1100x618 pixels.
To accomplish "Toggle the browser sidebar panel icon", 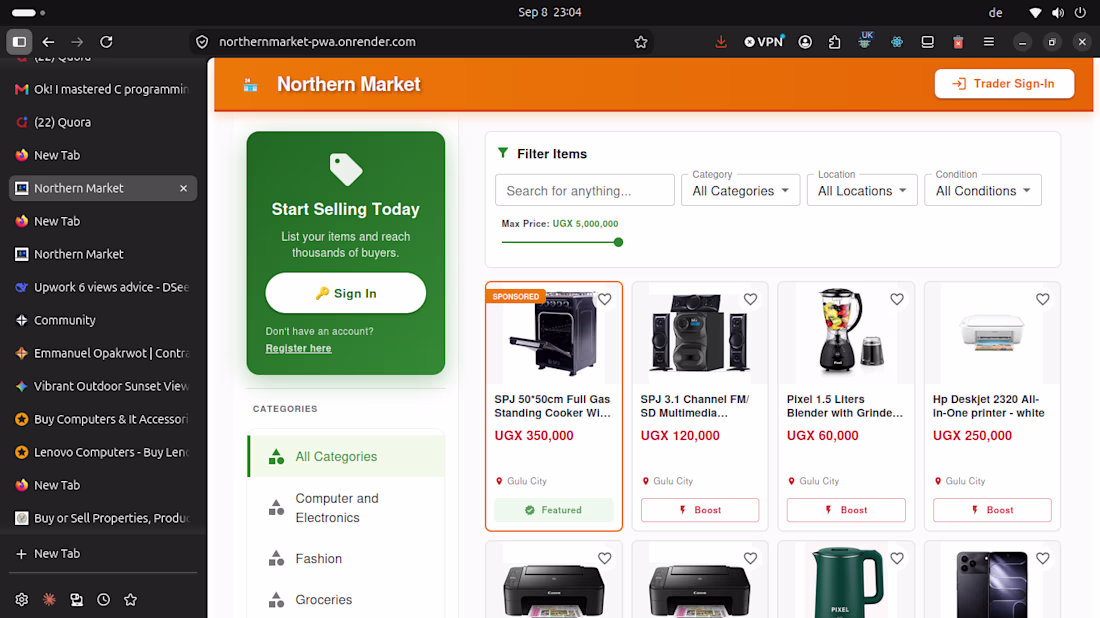I will [x=20, y=42].
